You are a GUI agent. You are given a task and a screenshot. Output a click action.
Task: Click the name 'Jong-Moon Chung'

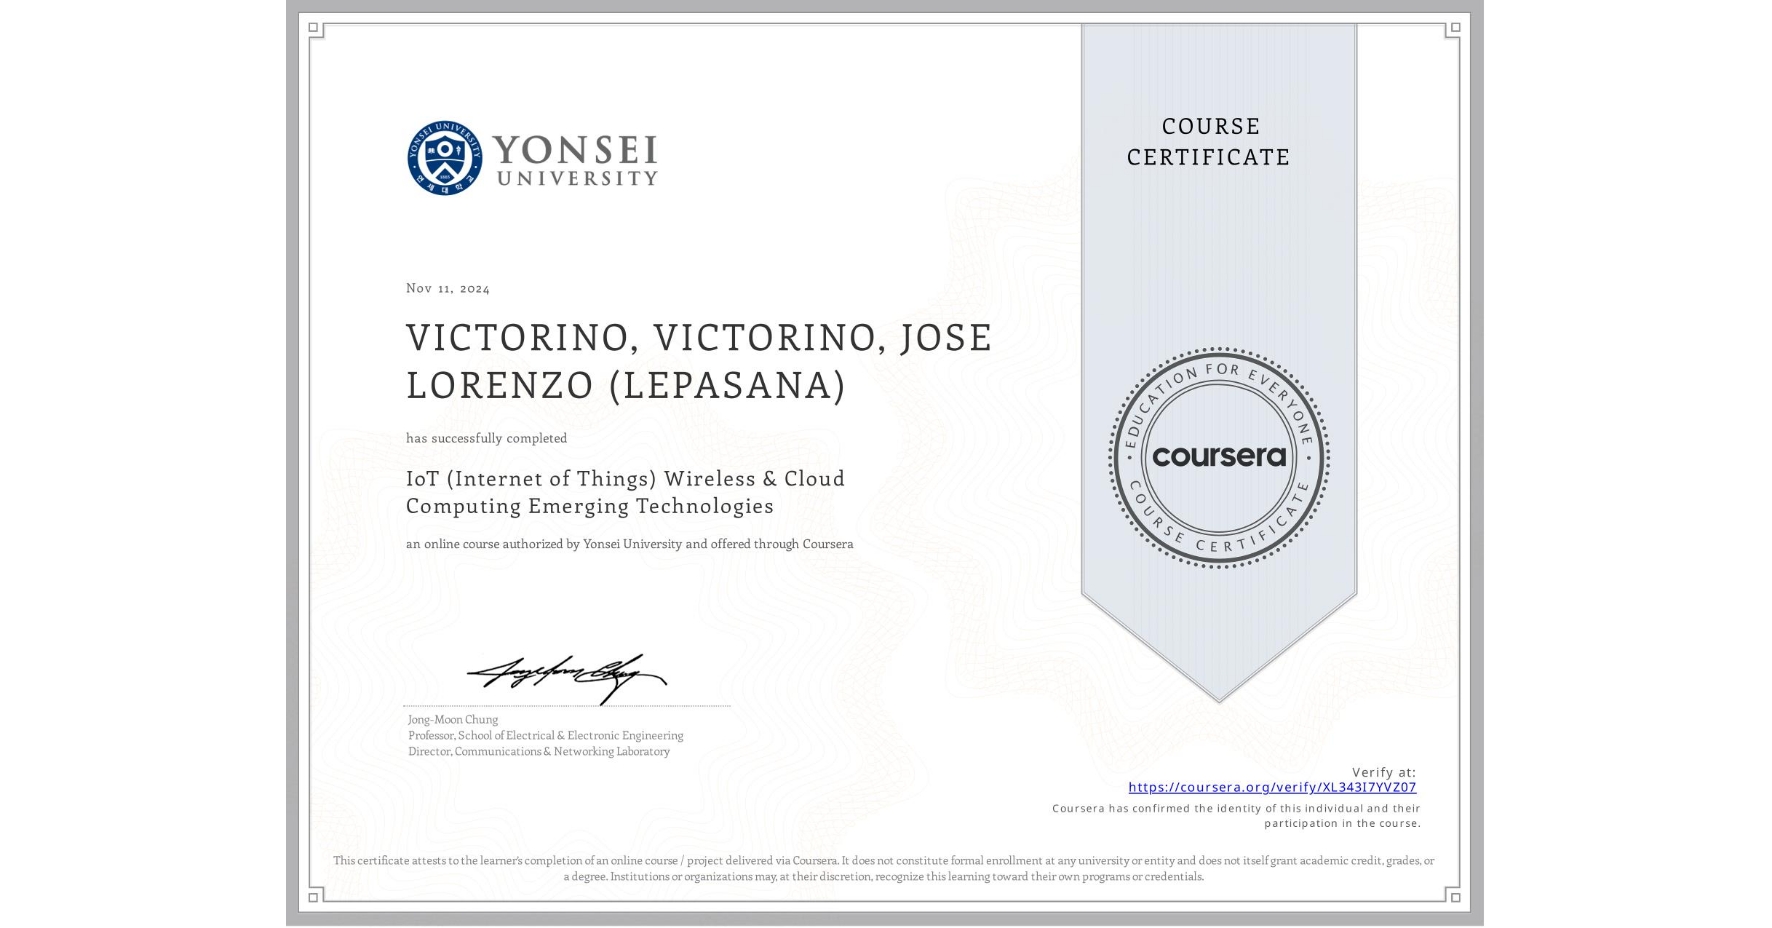coord(453,720)
